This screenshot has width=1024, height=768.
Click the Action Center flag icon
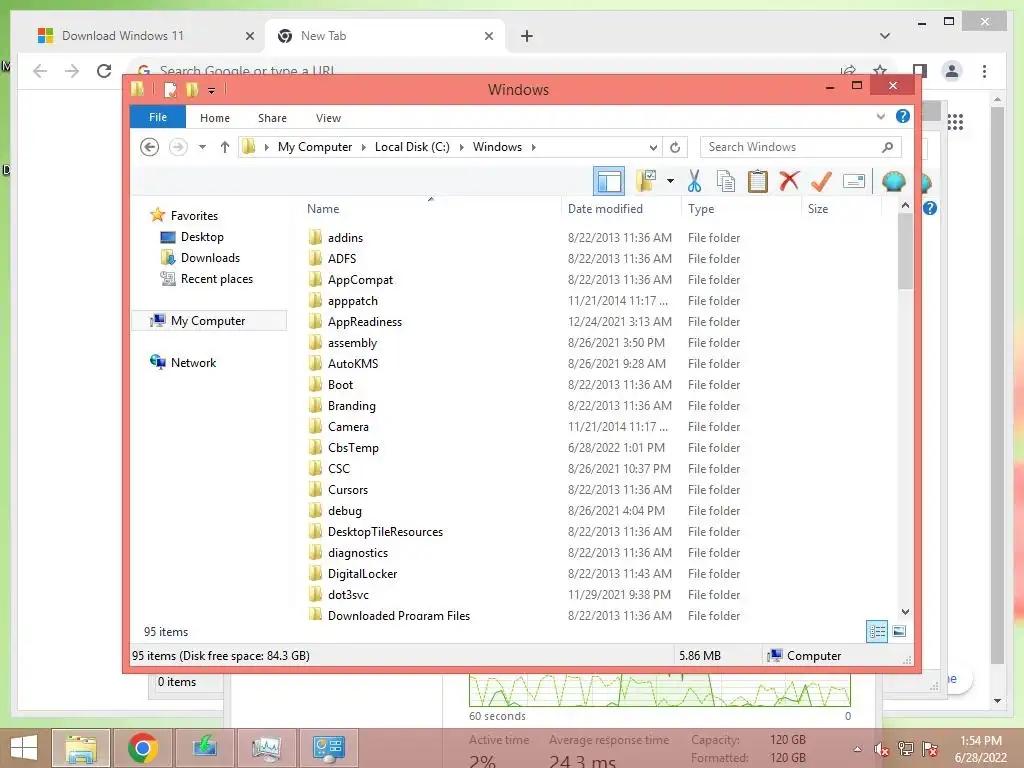[x=929, y=749]
